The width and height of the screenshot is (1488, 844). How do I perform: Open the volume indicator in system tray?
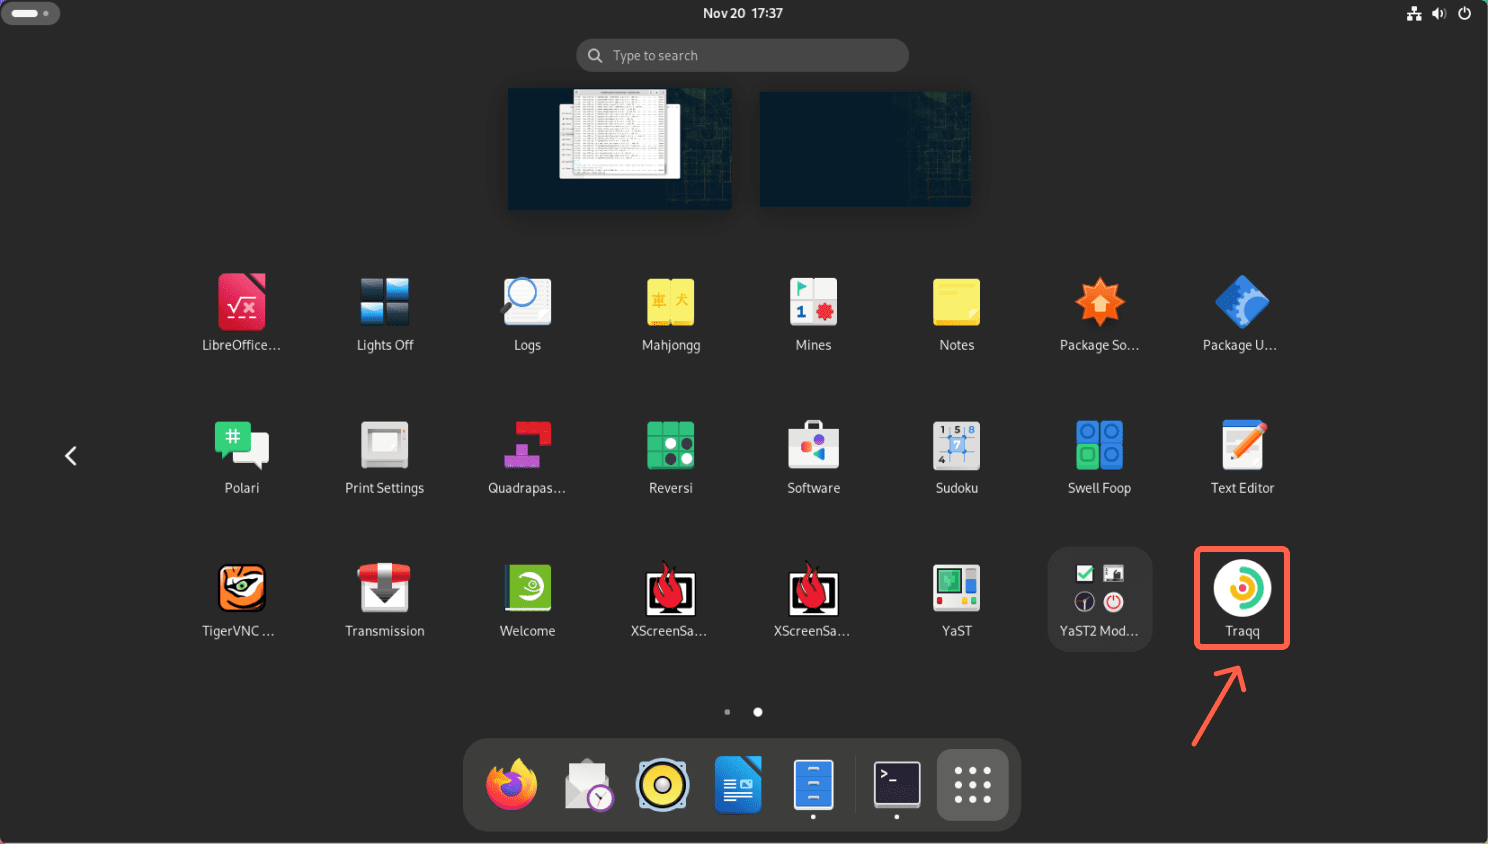[x=1439, y=13]
